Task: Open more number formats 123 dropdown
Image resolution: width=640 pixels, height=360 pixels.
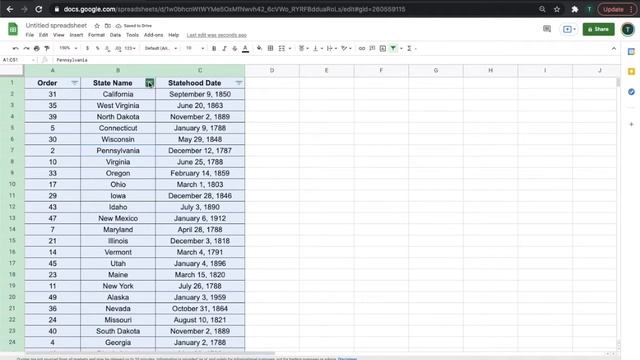Action: pos(130,48)
